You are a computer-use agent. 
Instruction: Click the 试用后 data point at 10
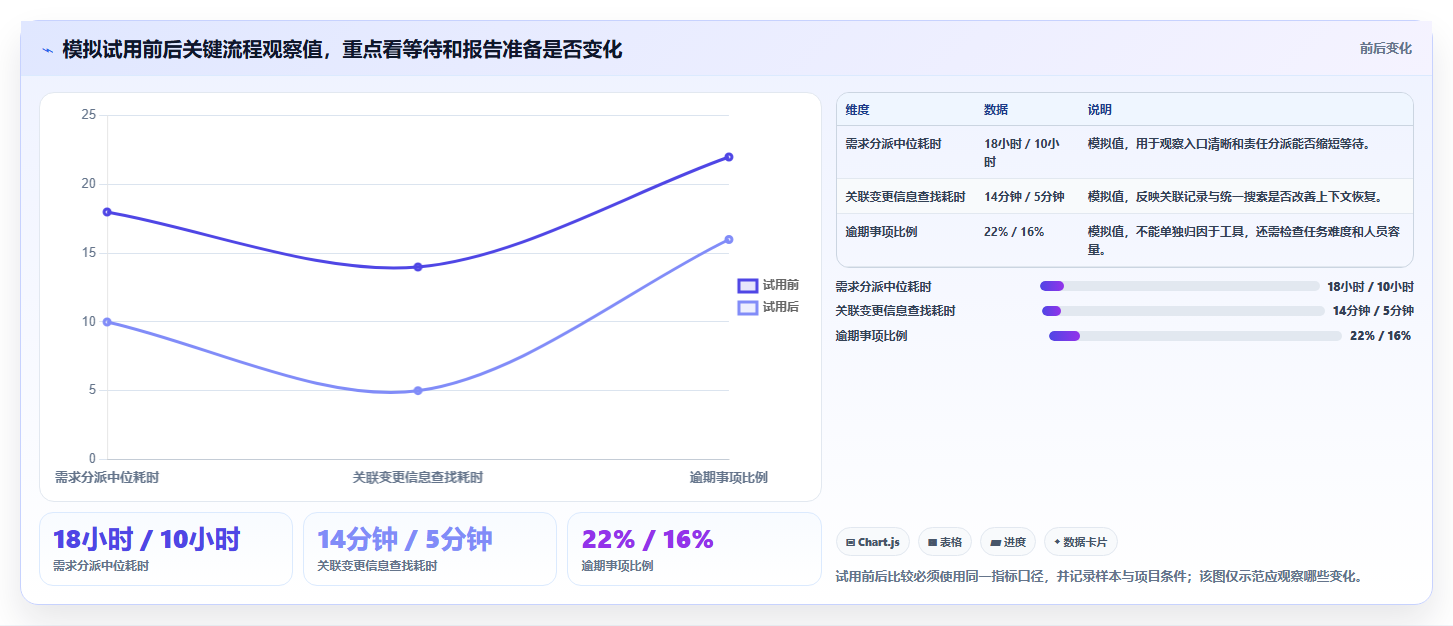click(x=108, y=322)
